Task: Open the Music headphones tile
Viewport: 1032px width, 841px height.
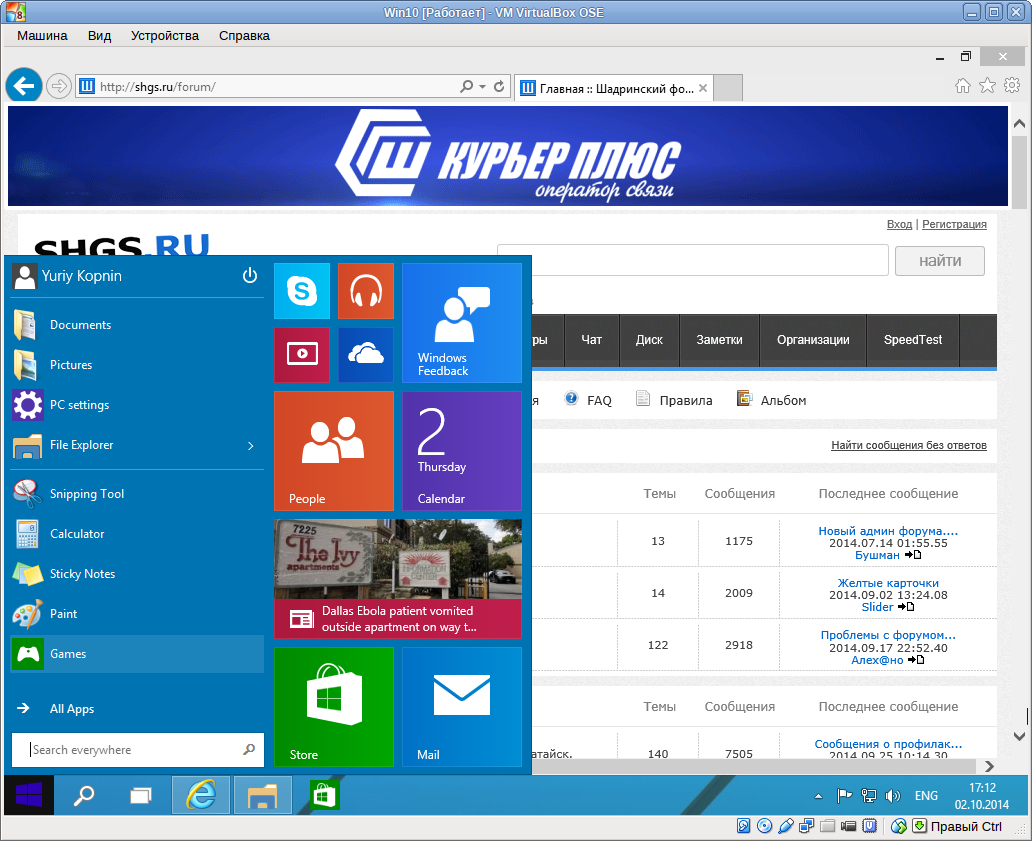Action: click(x=366, y=291)
